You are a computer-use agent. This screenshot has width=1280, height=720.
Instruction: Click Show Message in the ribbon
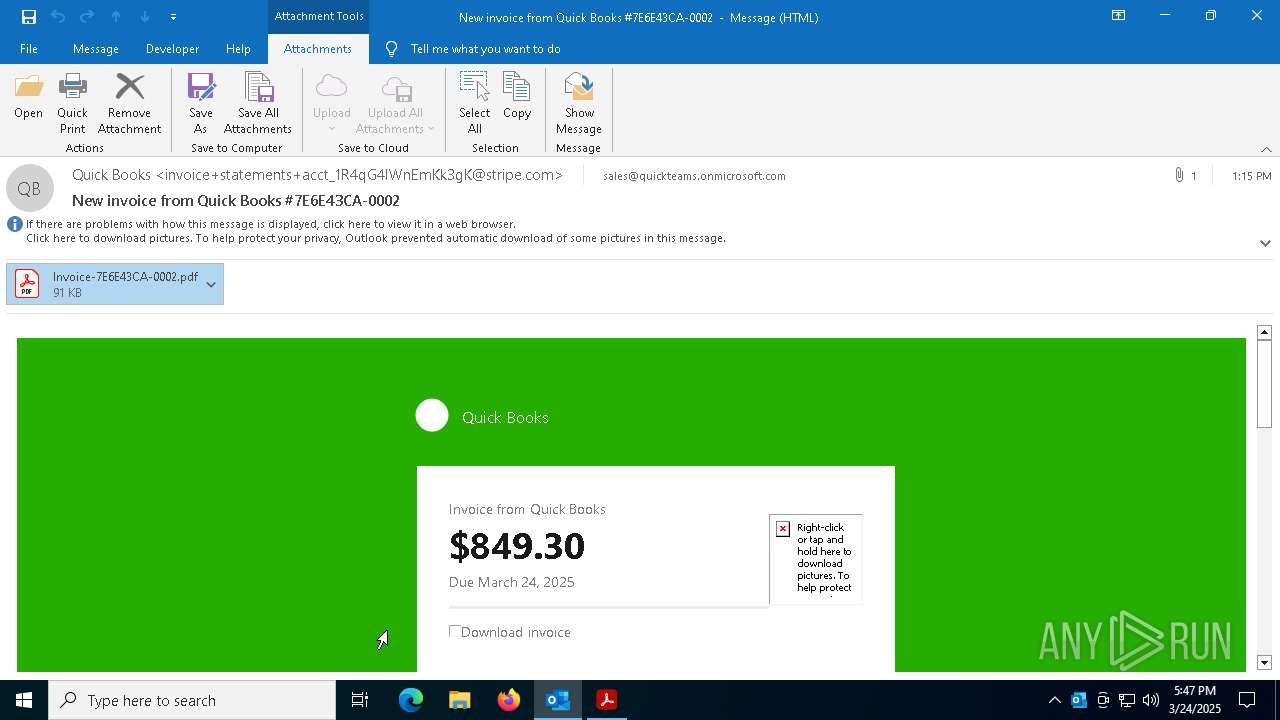579,103
